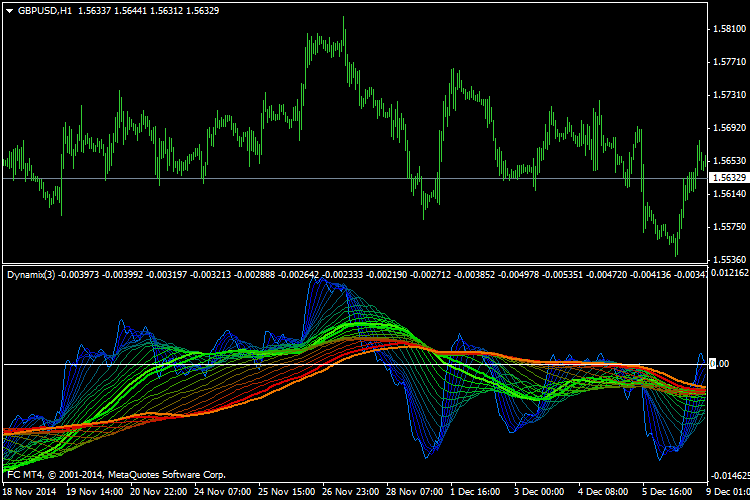This screenshot has width=750, height=500.
Task: Click the 4 Dec 08:00 time axis label
Action: pyautogui.click(x=603, y=492)
